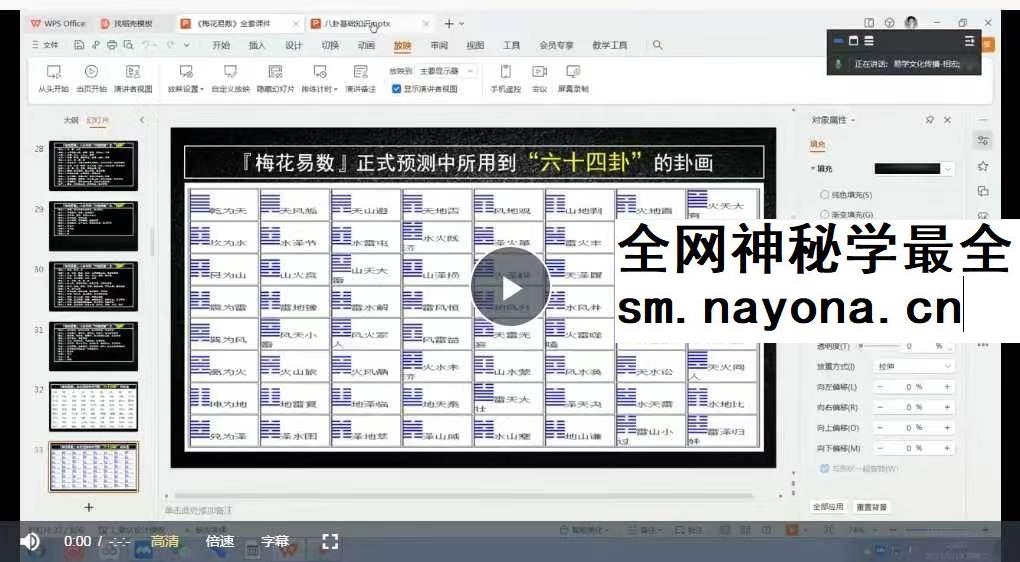1020x562 pixels.
Task: Open the 字幕 subtitles option
Action: 275,541
